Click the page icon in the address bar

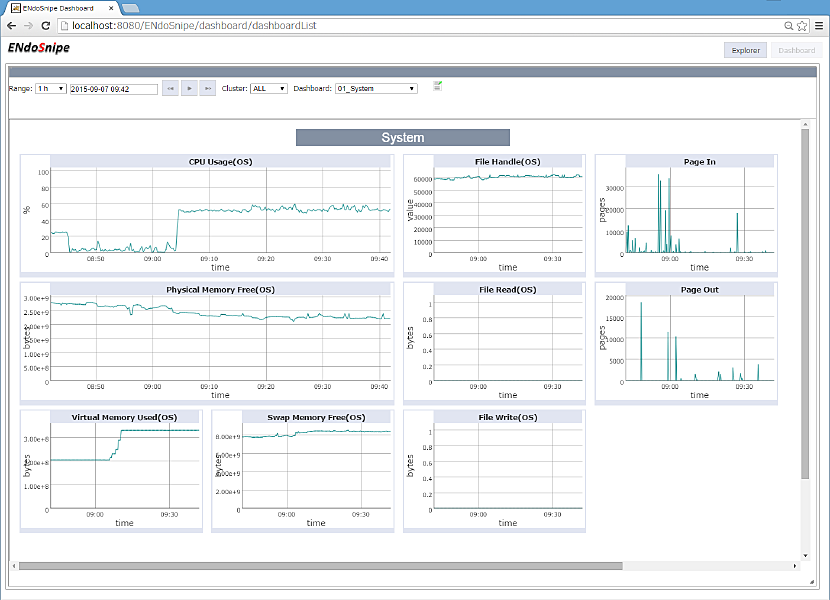(x=64, y=25)
